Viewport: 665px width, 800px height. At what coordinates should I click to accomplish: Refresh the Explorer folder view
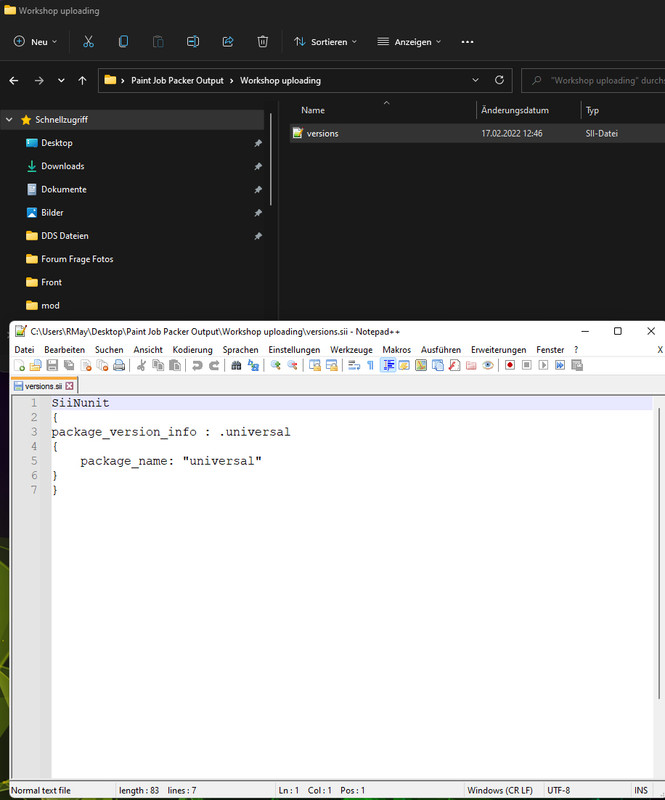point(499,80)
